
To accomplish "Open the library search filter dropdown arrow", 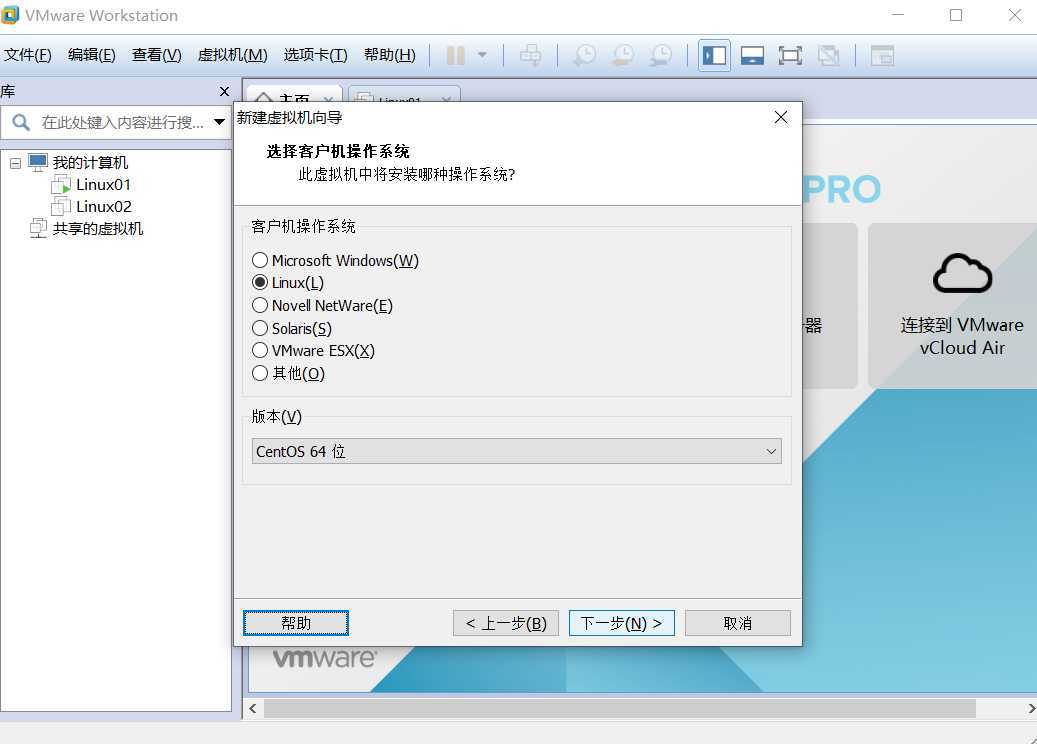I will [x=220, y=122].
